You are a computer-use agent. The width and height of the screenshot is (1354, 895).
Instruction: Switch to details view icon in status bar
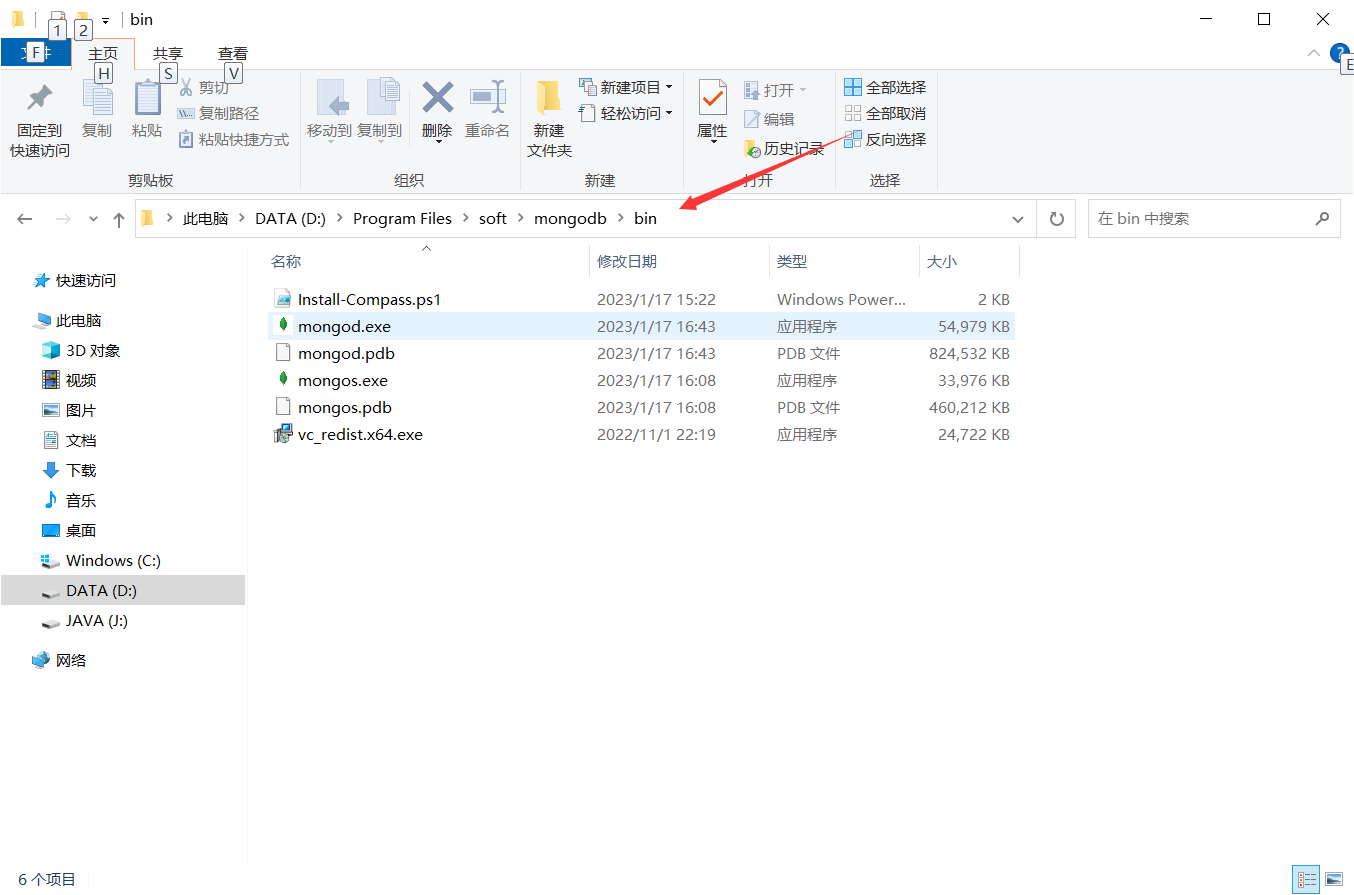coord(1307,880)
